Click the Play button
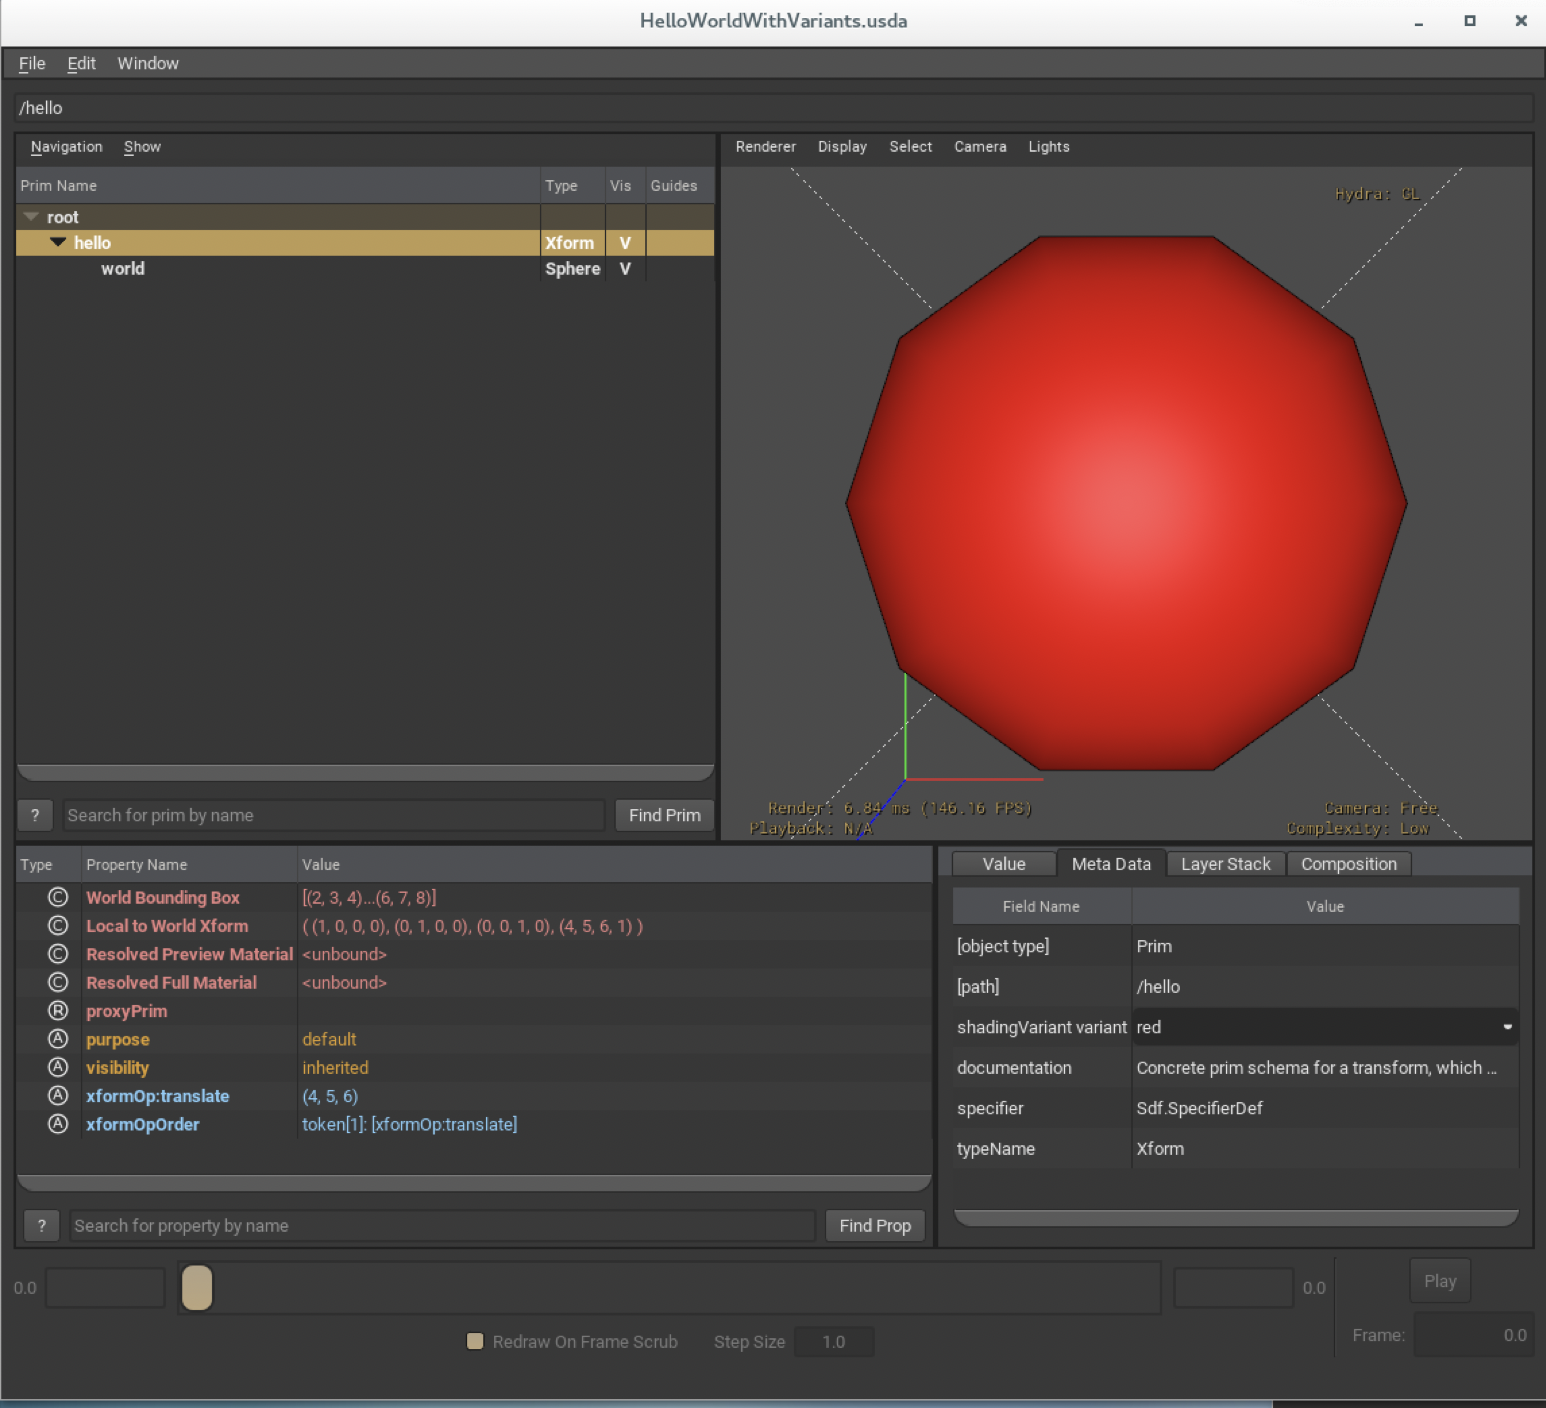The image size is (1546, 1408). [1440, 1281]
